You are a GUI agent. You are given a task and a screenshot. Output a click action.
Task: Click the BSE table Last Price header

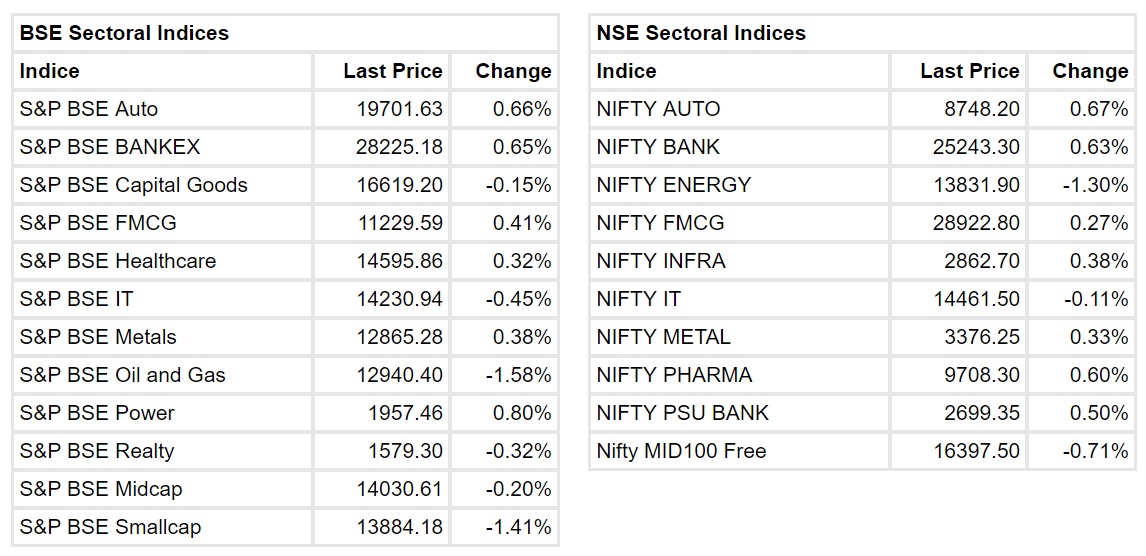coord(392,71)
